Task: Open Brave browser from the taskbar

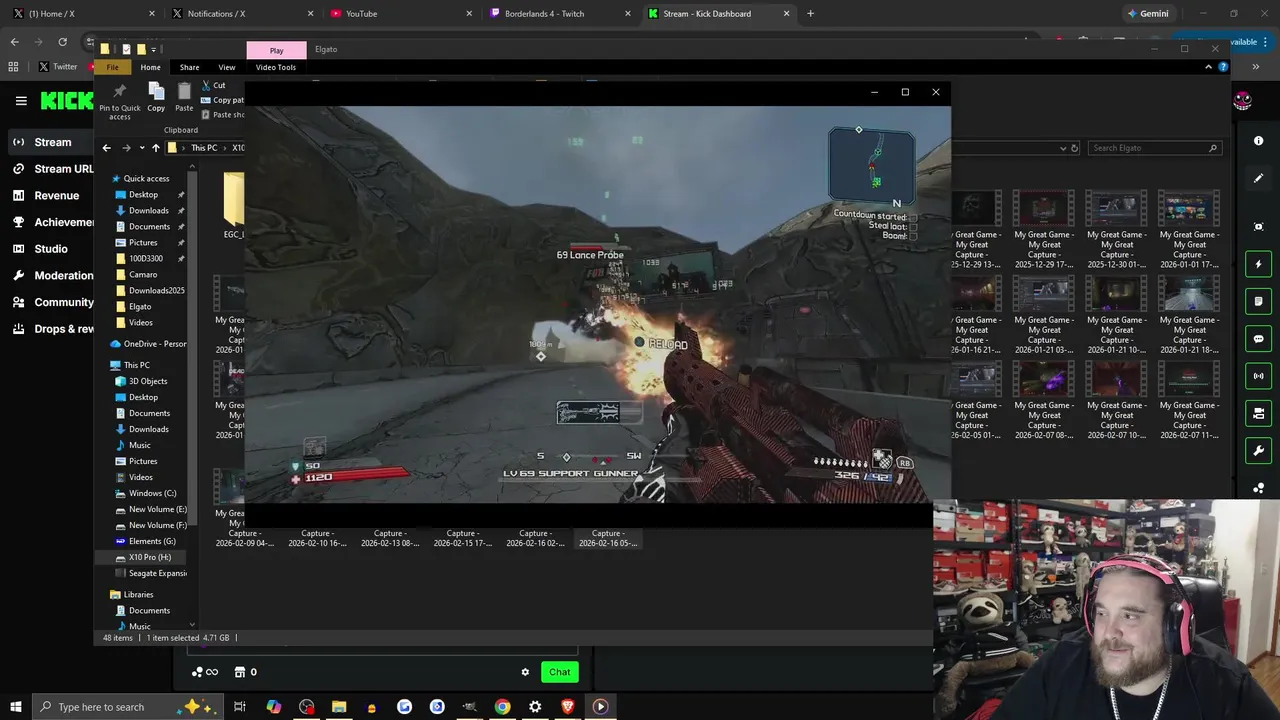Action: coord(568,707)
